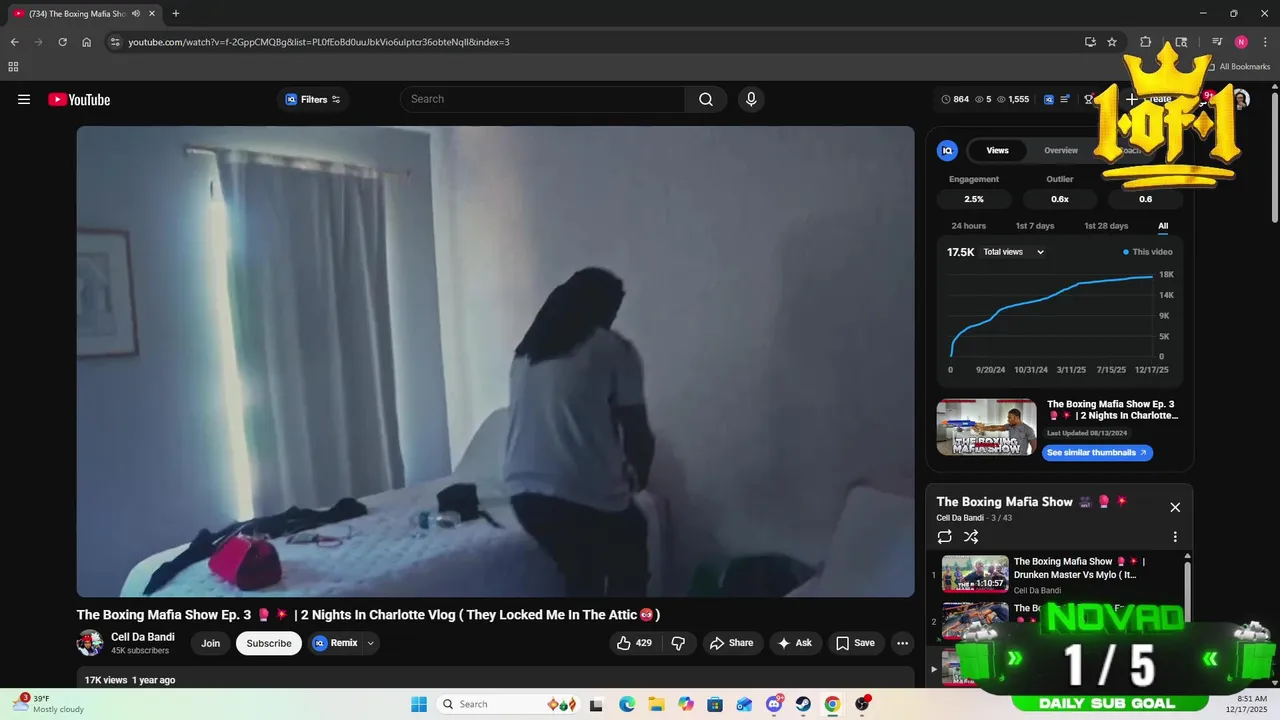Close The Boxing Mafia Show browser tab
This screenshot has height=720, width=1280.
pyautogui.click(x=152, y=14)
